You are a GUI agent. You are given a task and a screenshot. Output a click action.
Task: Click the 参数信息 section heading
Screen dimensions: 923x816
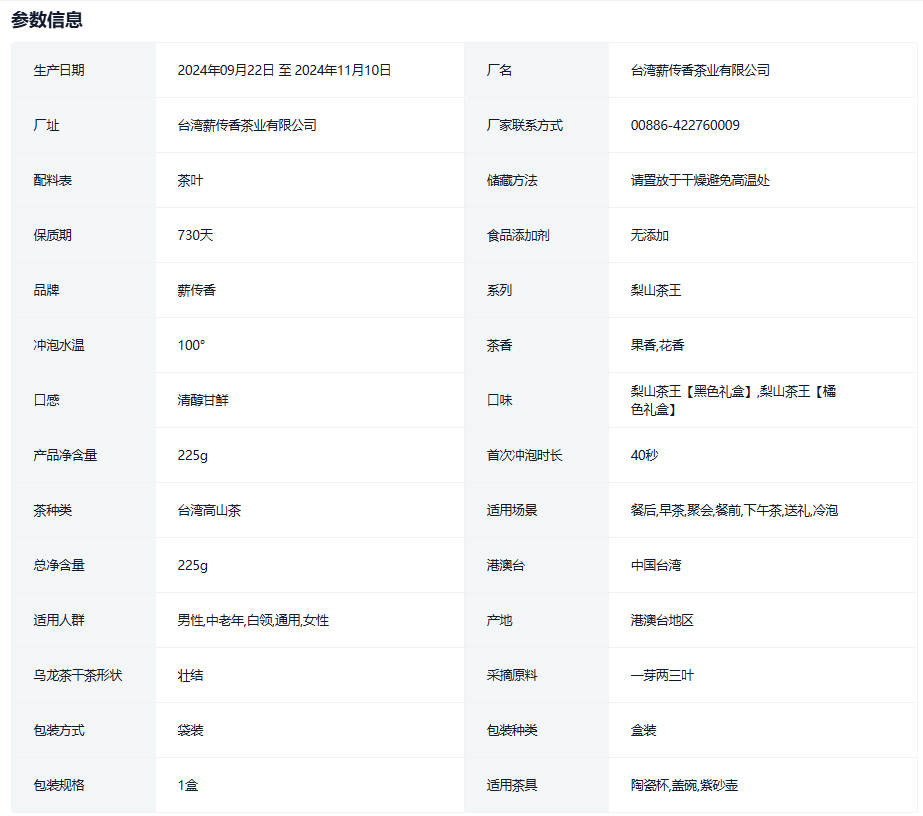[47, 20]
